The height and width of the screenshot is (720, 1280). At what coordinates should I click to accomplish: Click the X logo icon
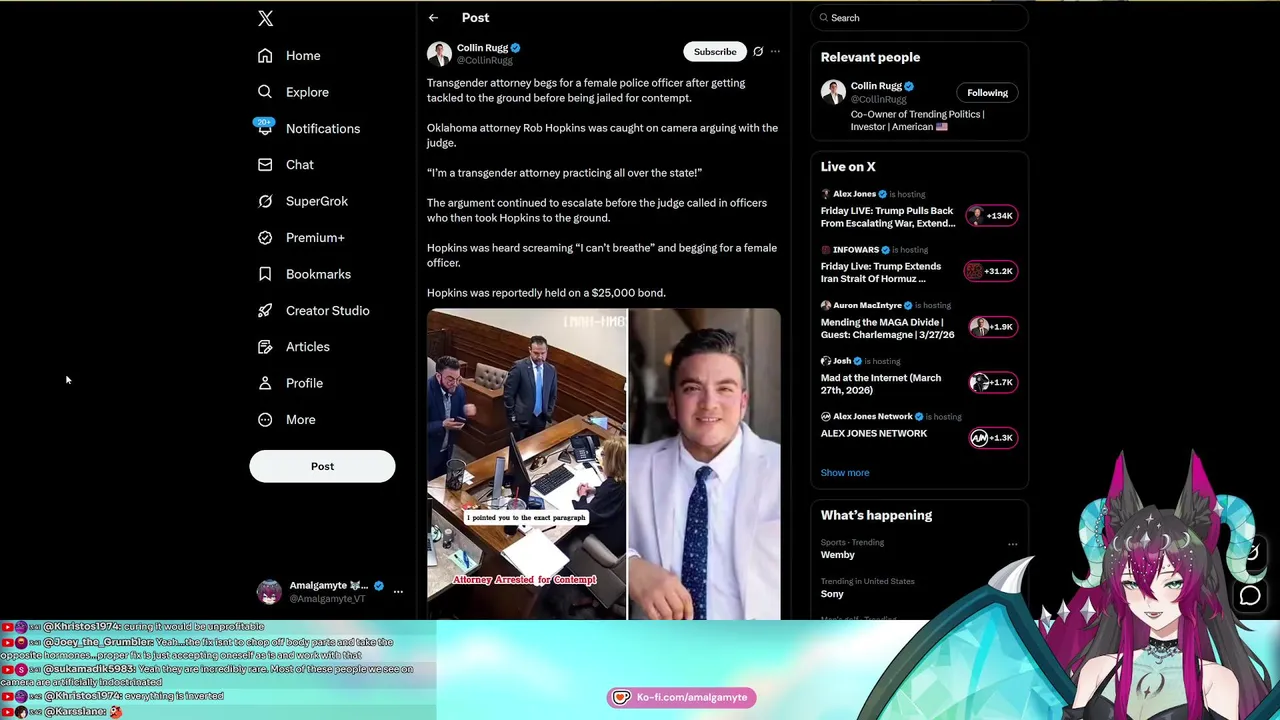(x=265, y=18)
